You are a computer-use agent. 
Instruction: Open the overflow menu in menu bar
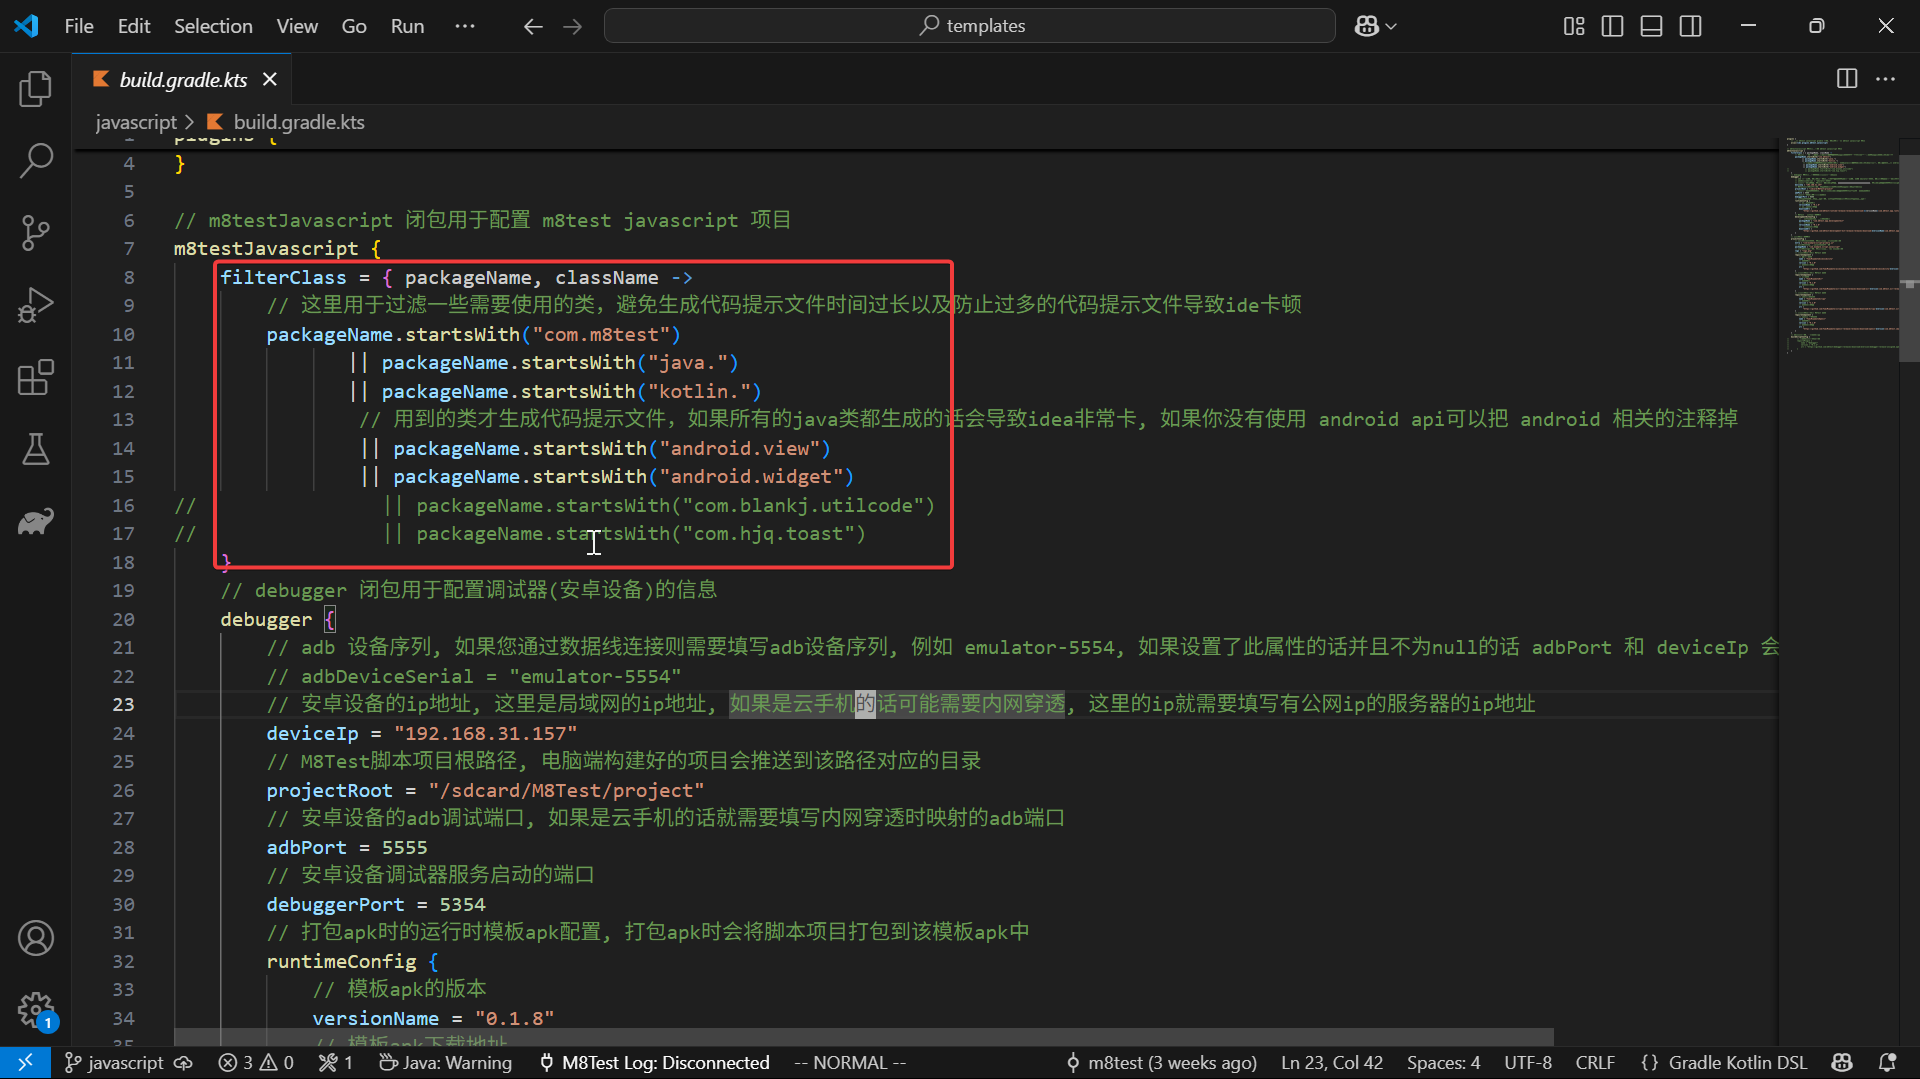pos(465,26)
